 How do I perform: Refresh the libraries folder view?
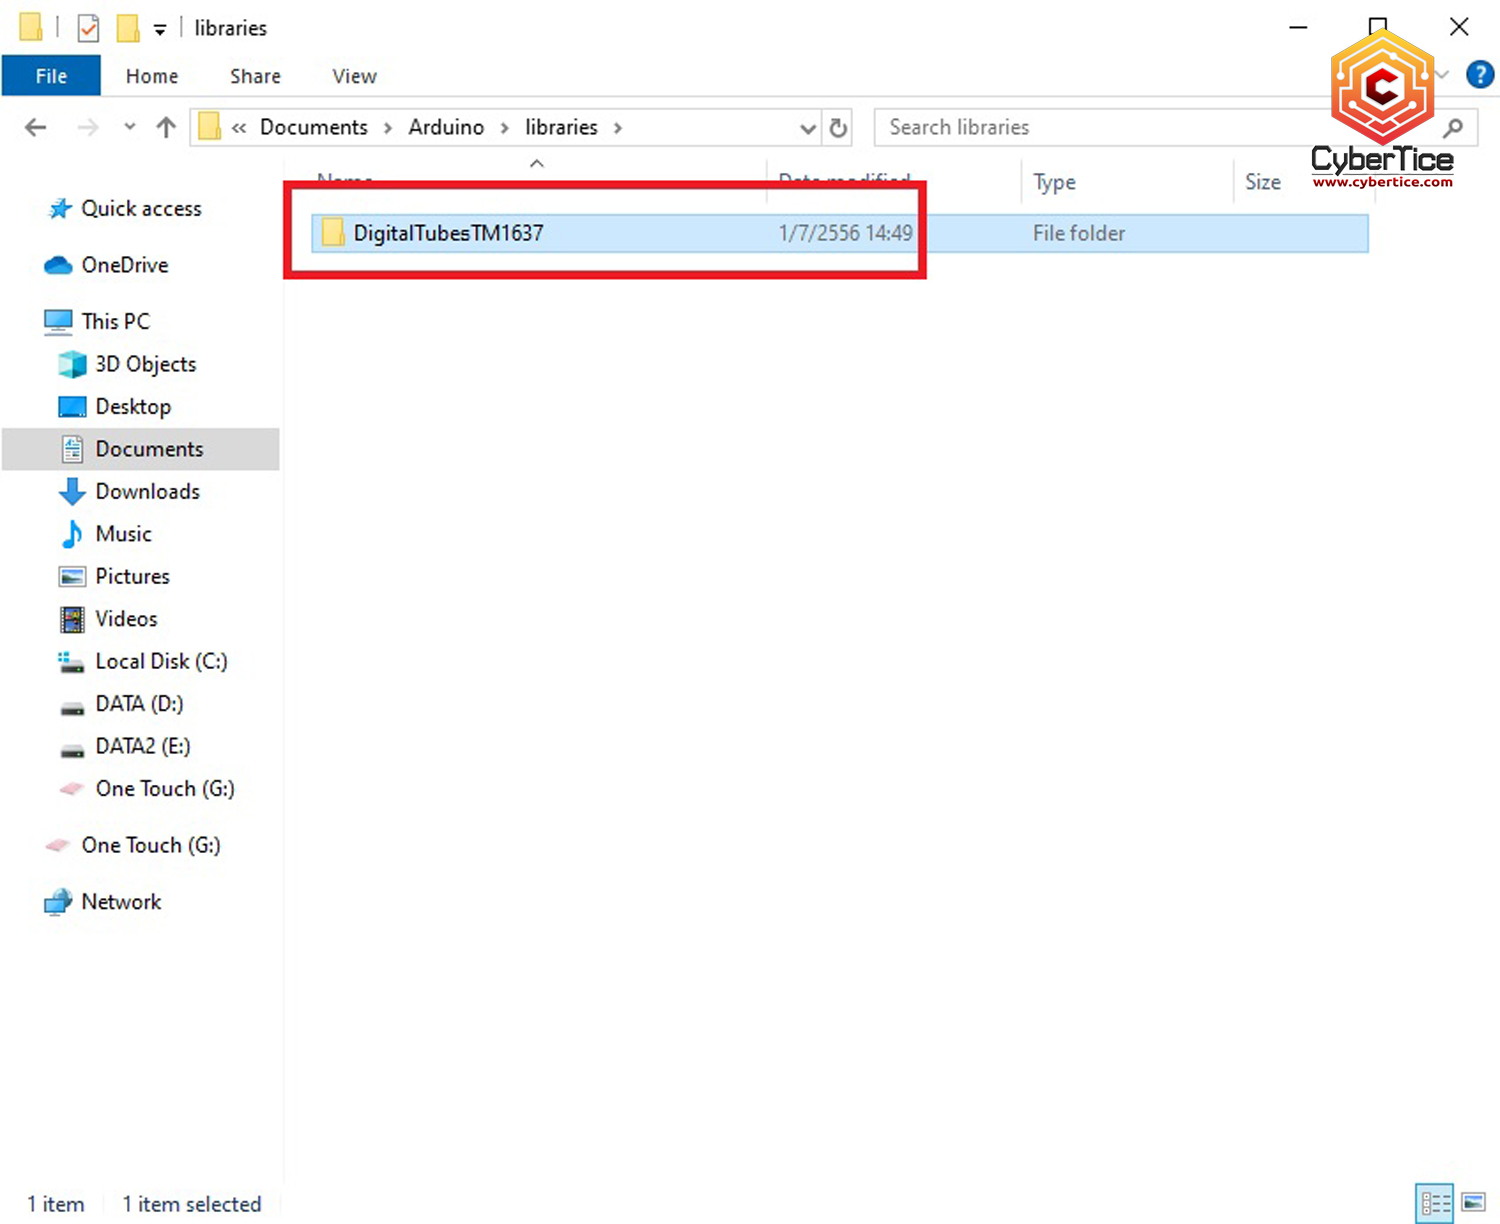pyautogui.click(x=838, y=128)
